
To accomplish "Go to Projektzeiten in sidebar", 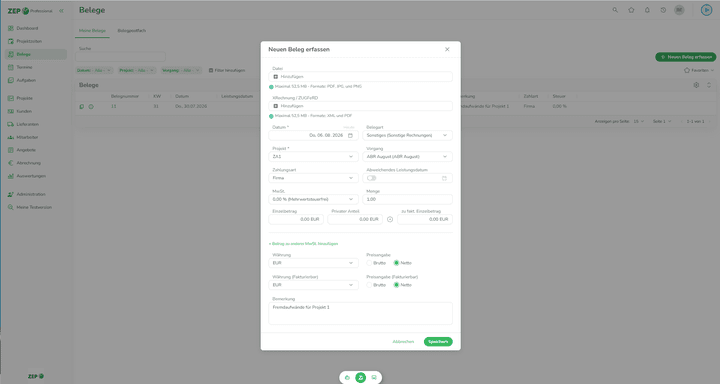I will click(x=29, y=41).
